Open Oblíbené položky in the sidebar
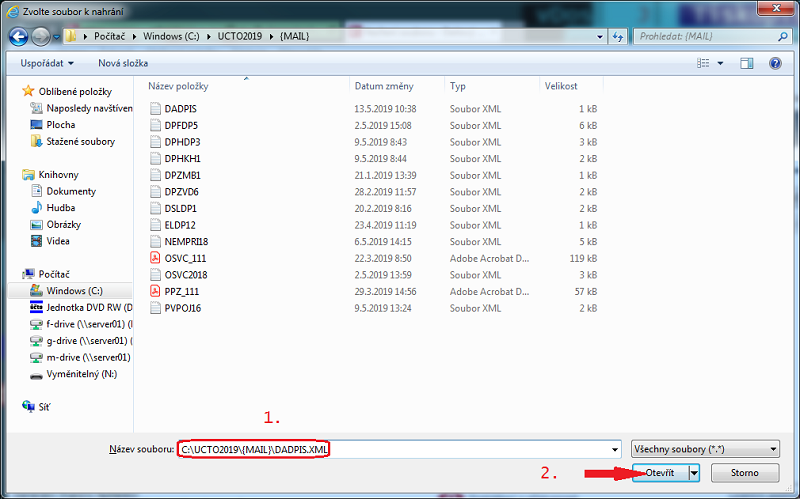The image size is (800, 499). coord(75,91)
